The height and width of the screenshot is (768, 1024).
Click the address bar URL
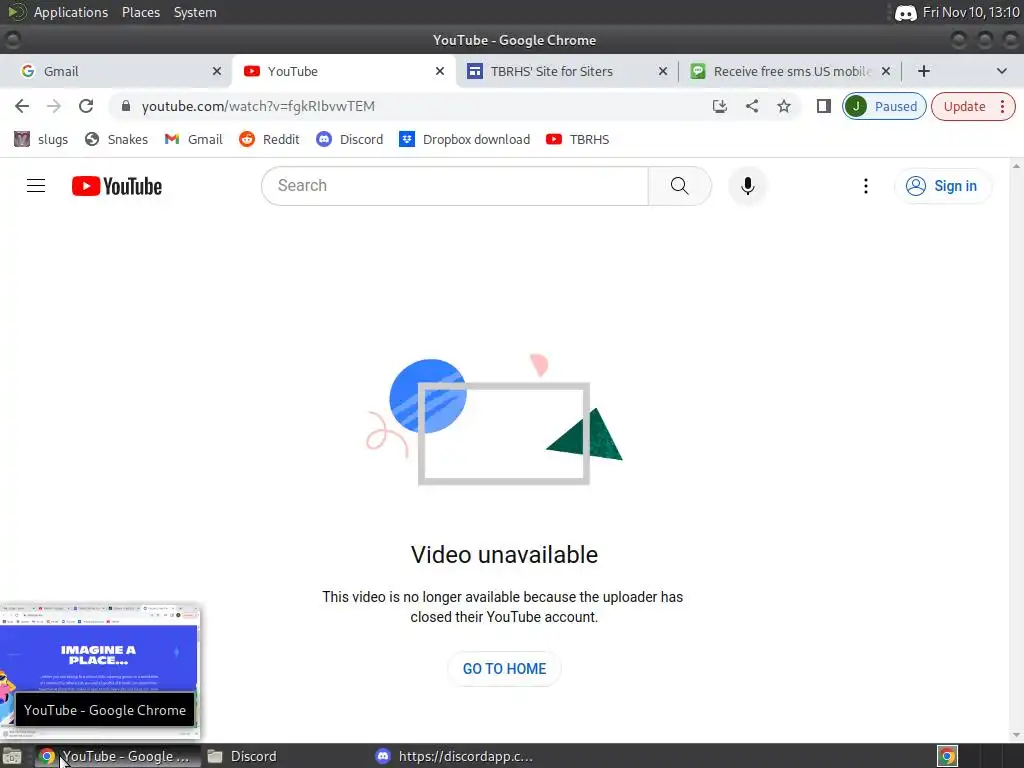(x=258, y=106)
